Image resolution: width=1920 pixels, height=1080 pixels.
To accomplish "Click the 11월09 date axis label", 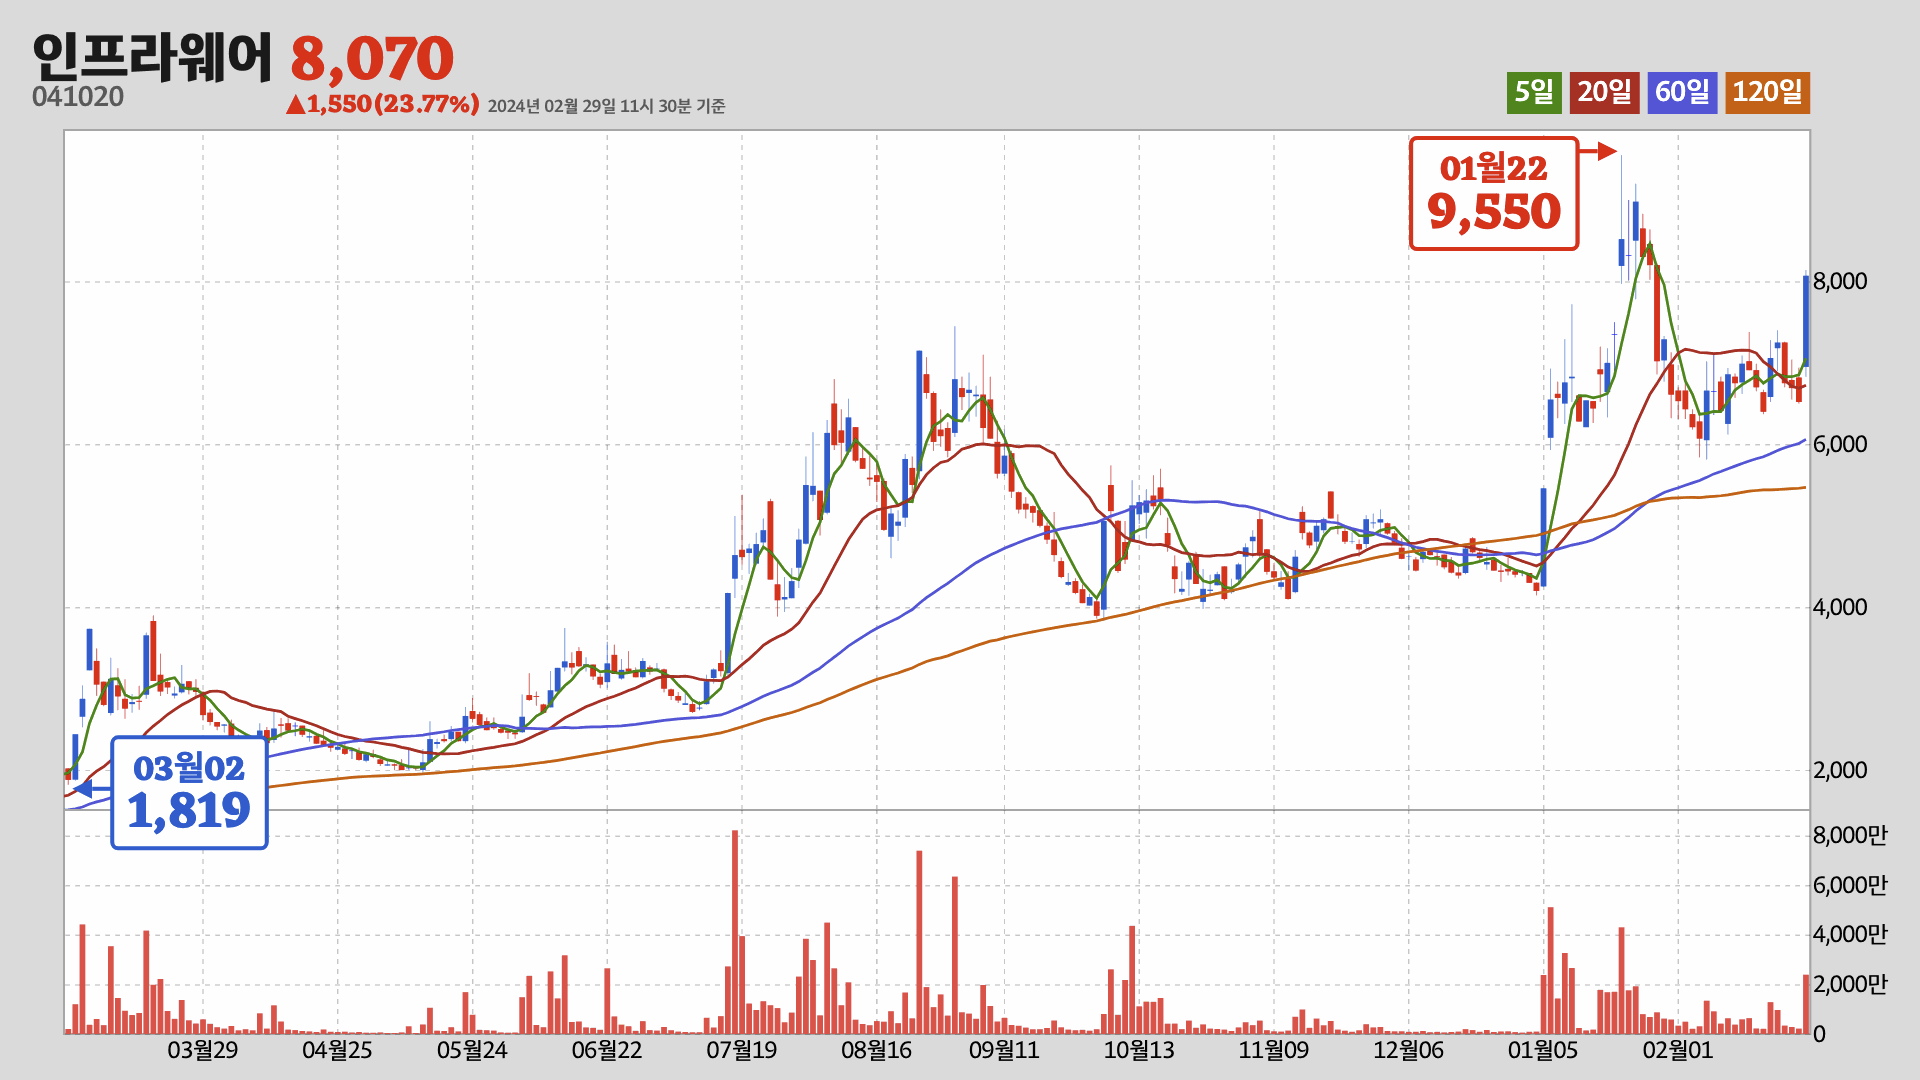I will pyautogui.click(x=1274, y=1050).
